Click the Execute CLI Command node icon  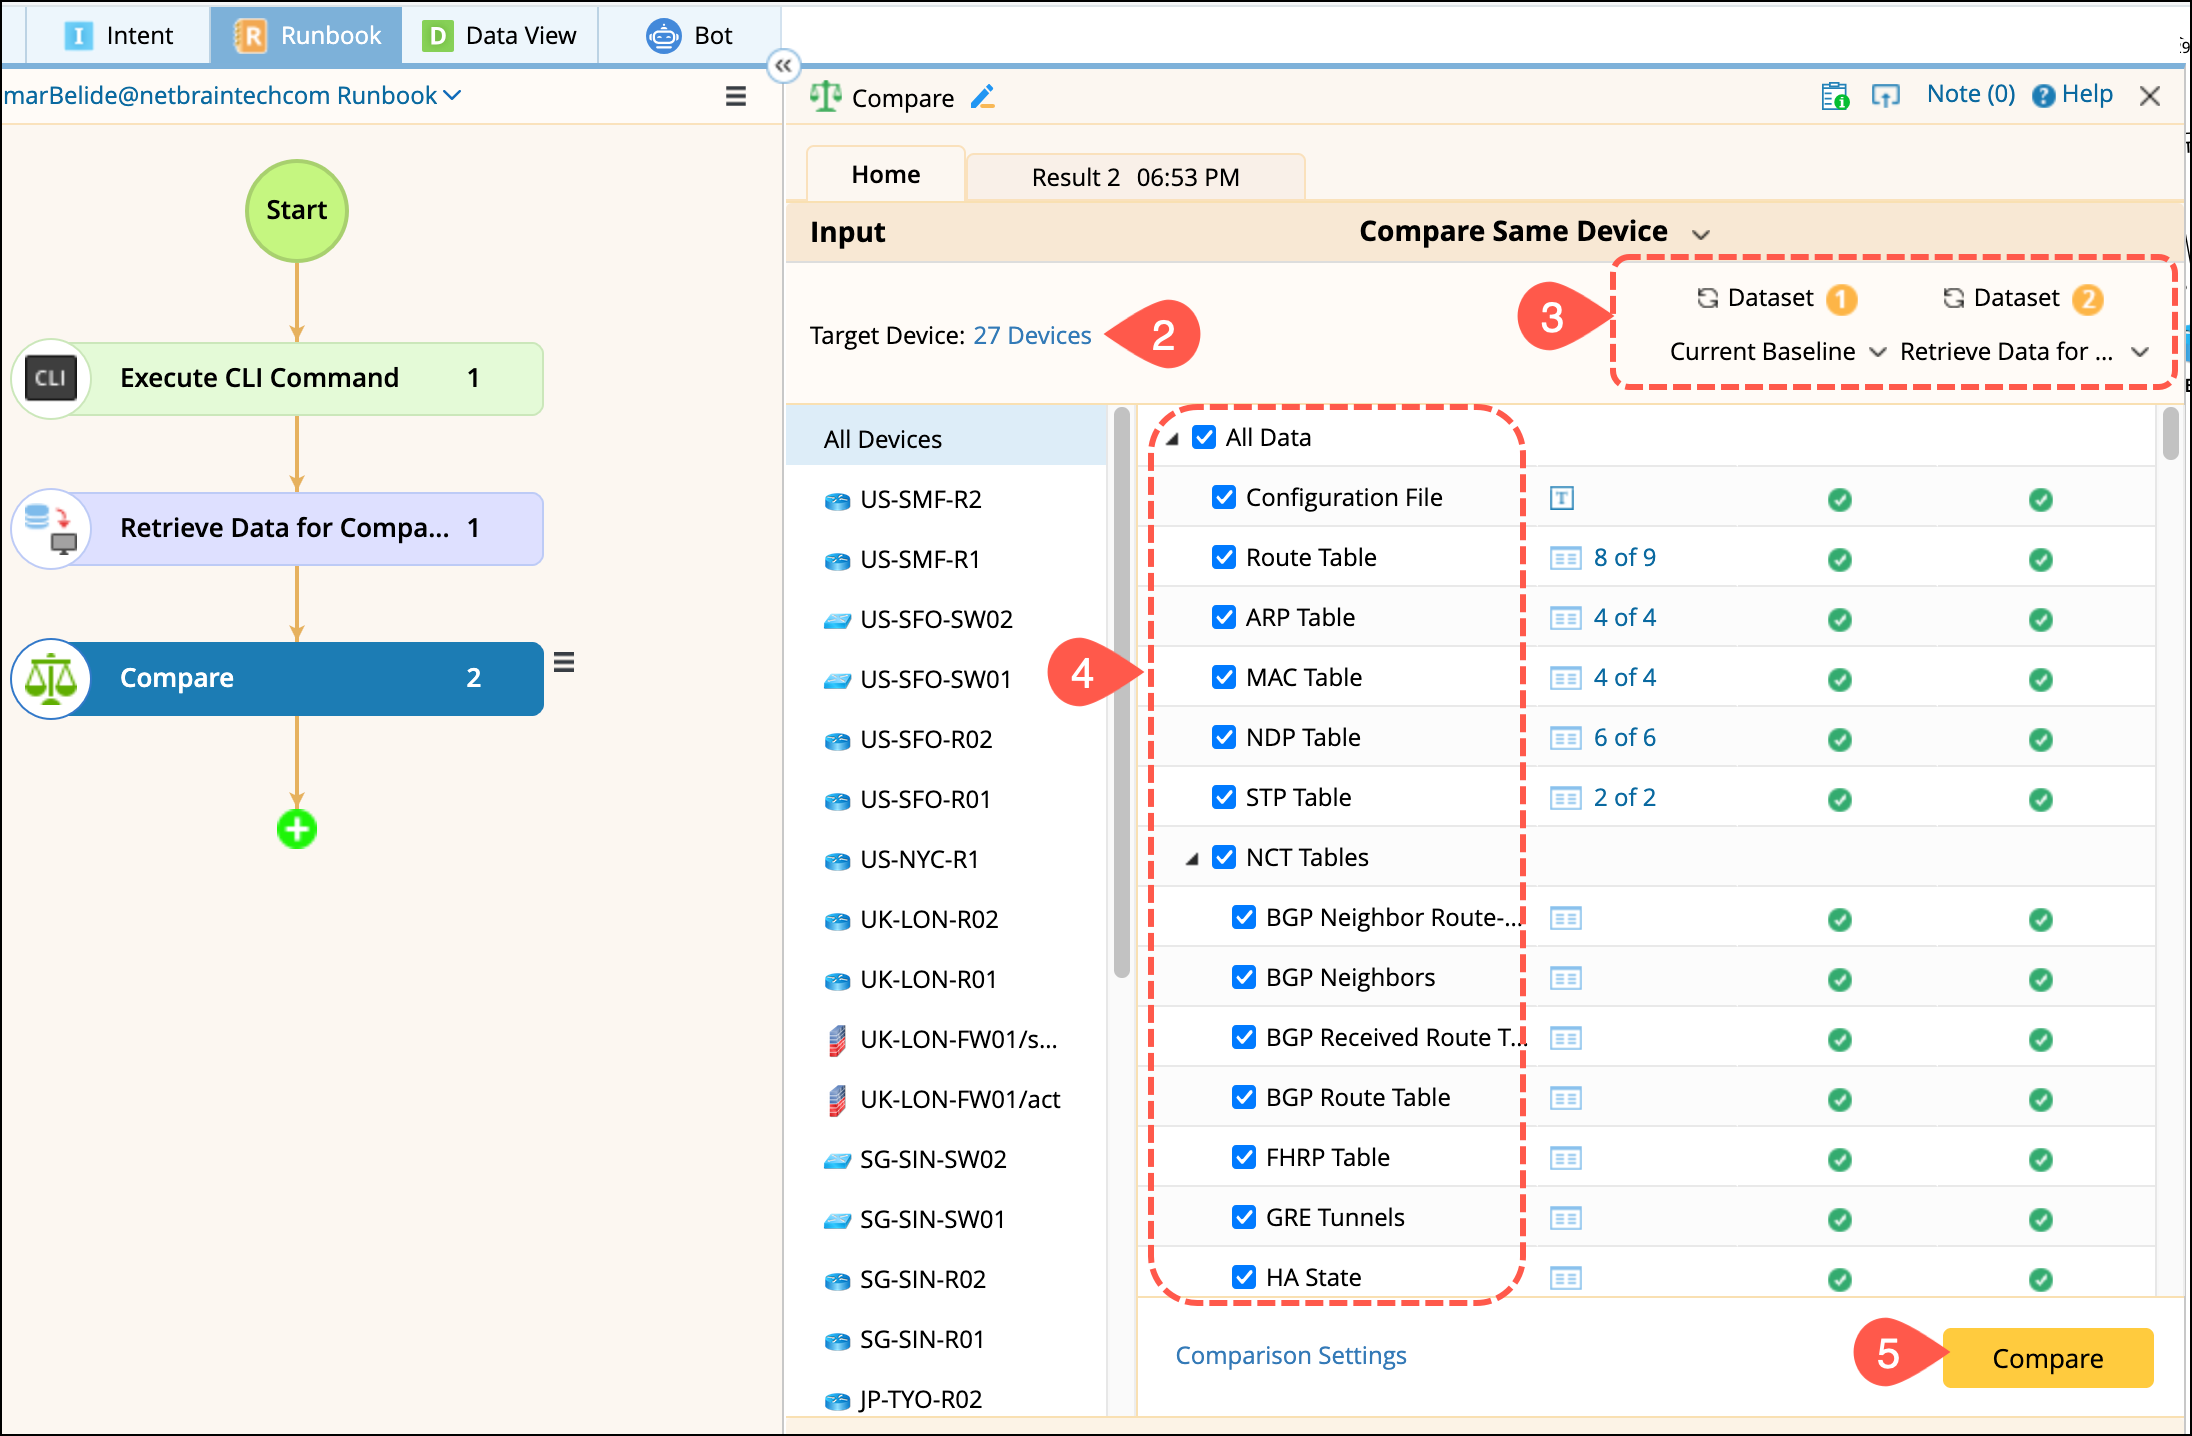[x=51, y=379]
